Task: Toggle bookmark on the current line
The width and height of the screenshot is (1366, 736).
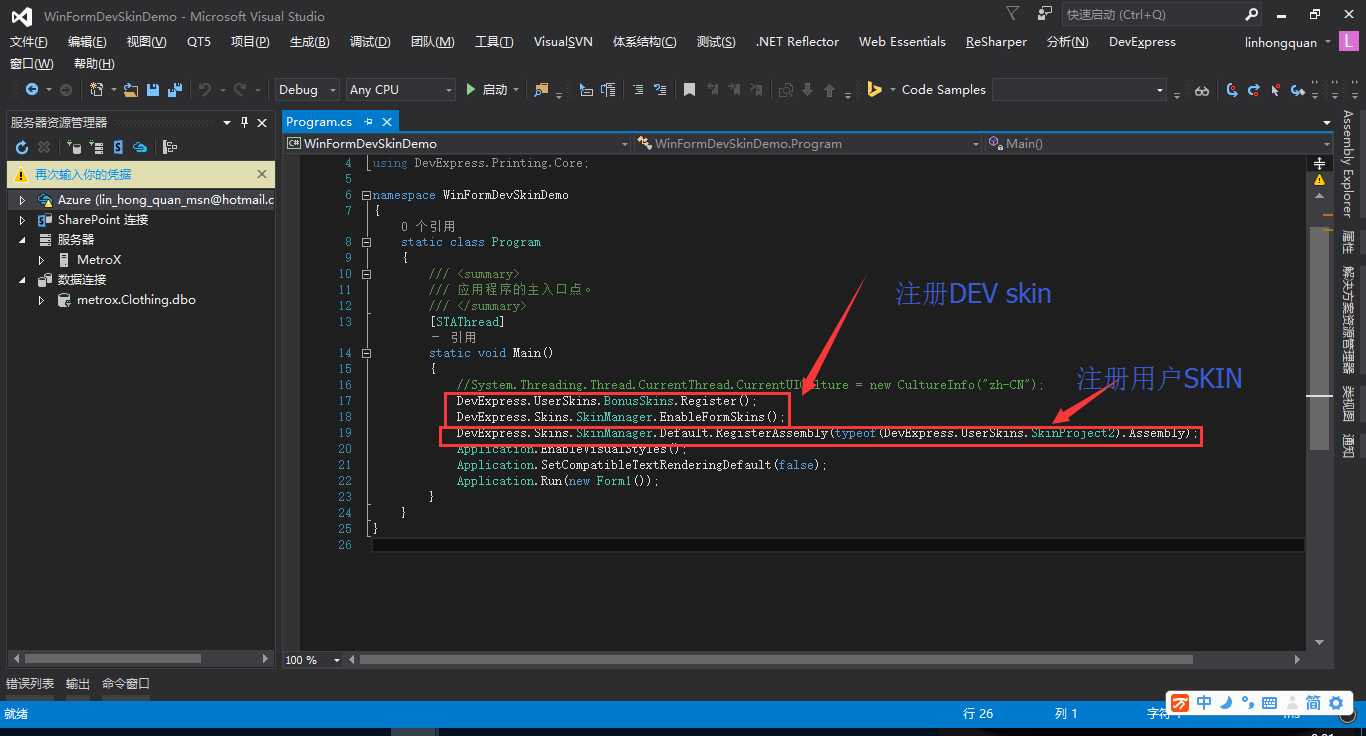Action: [689, 90]
